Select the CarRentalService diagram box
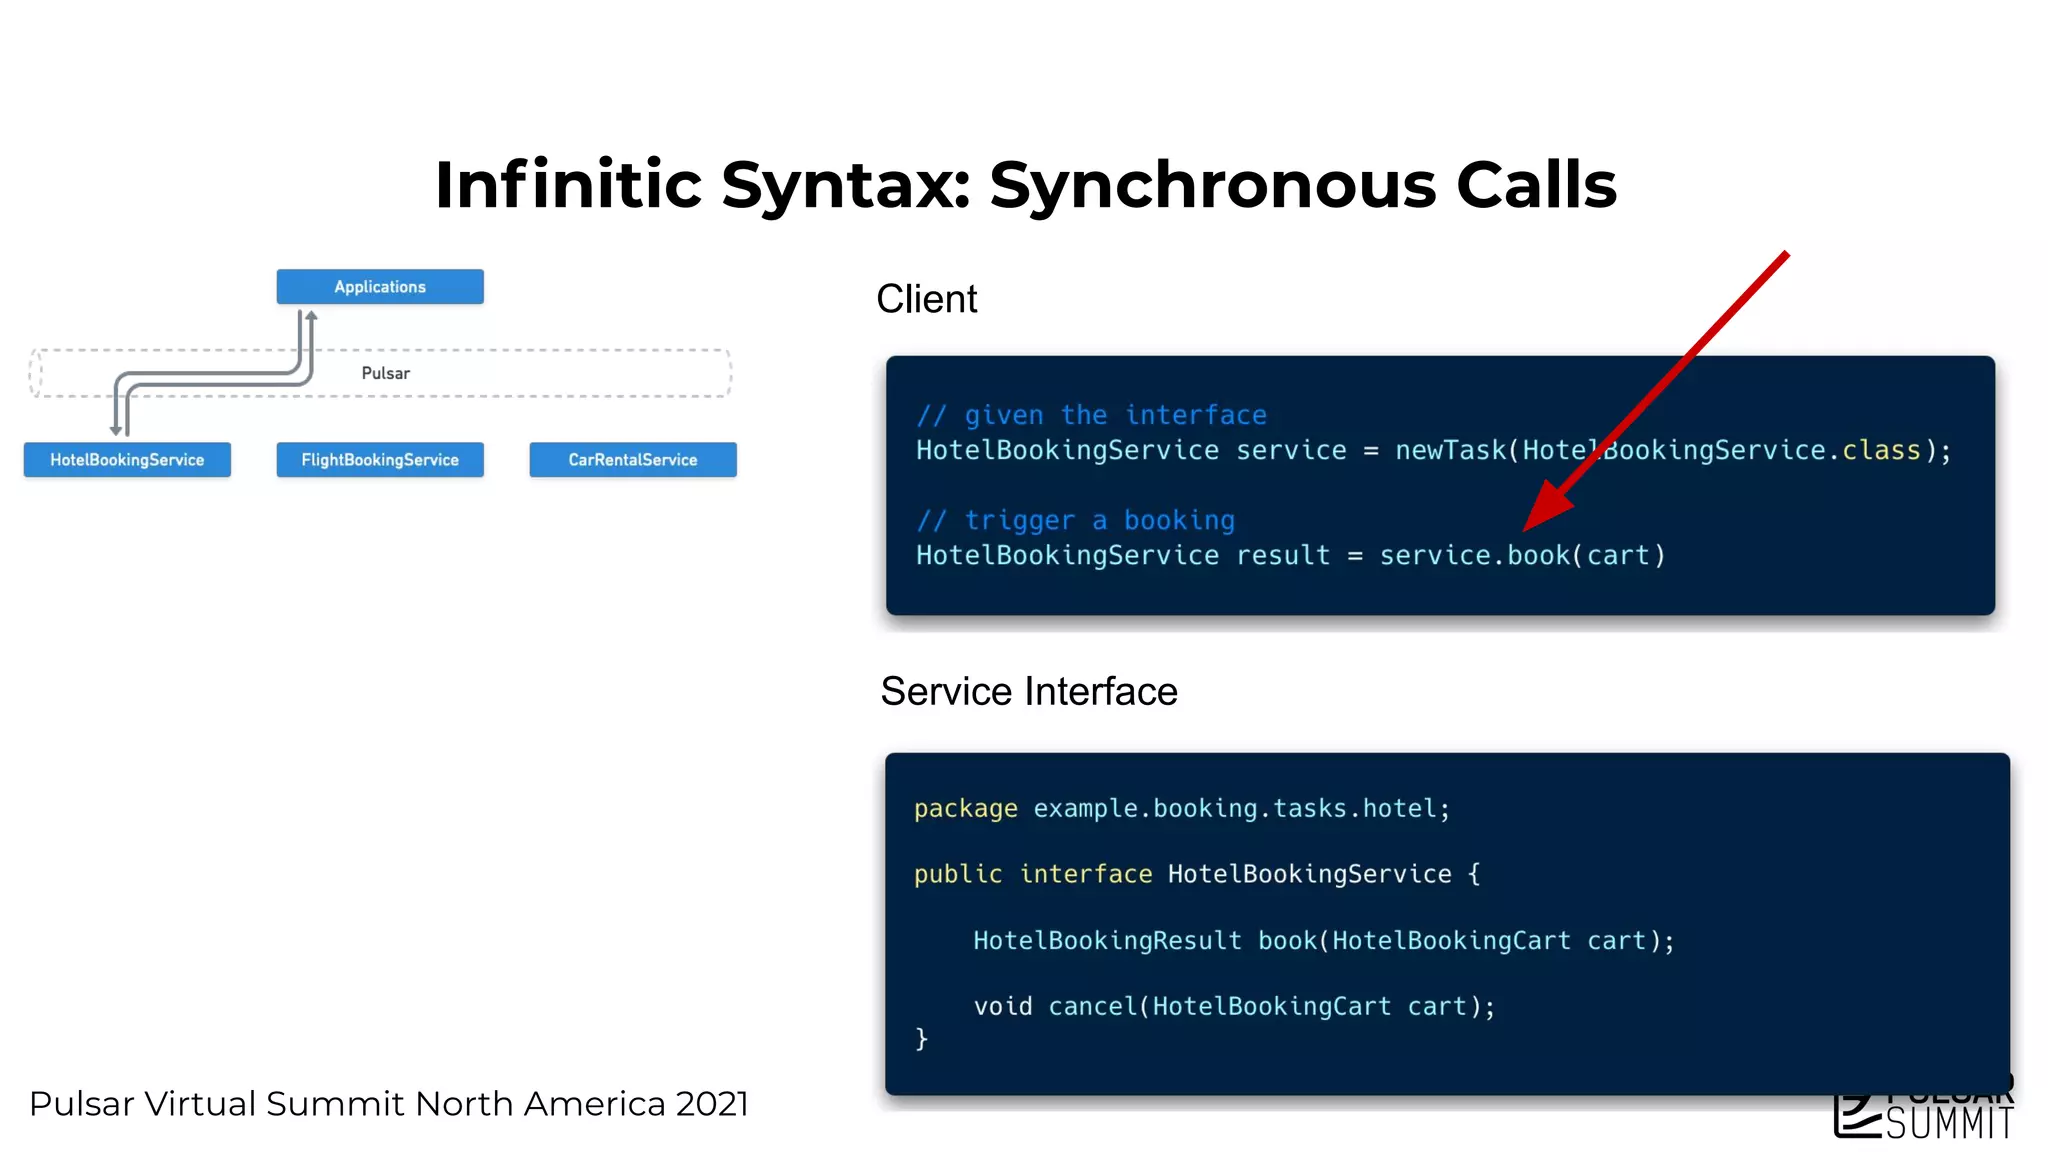 click(633, 460)
